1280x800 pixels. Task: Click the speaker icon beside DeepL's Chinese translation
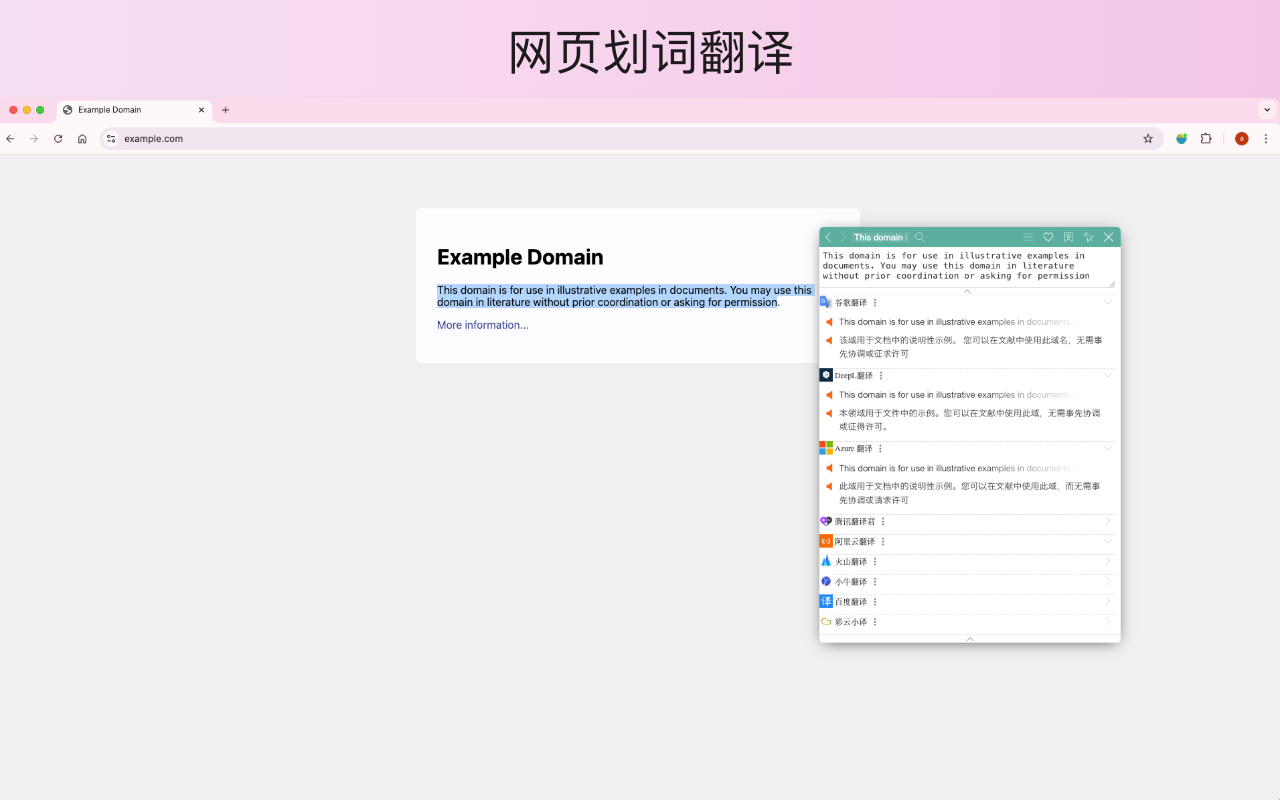click(830, 413)
